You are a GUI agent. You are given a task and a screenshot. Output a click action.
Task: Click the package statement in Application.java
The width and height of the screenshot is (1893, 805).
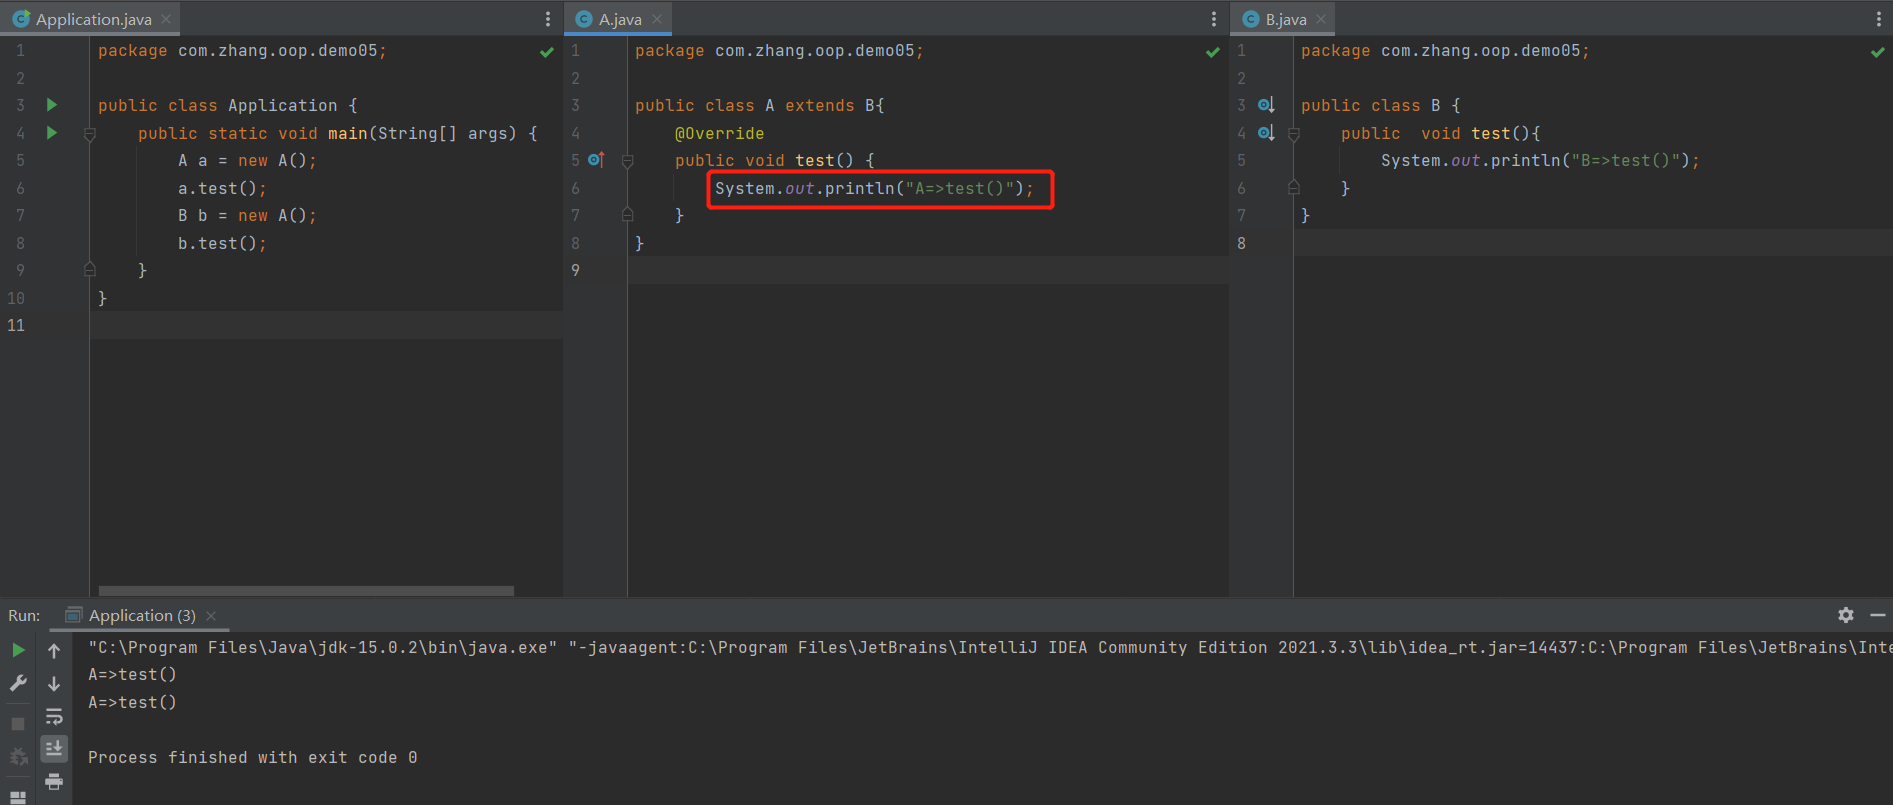pyautogui.click(x=242, y=51)
